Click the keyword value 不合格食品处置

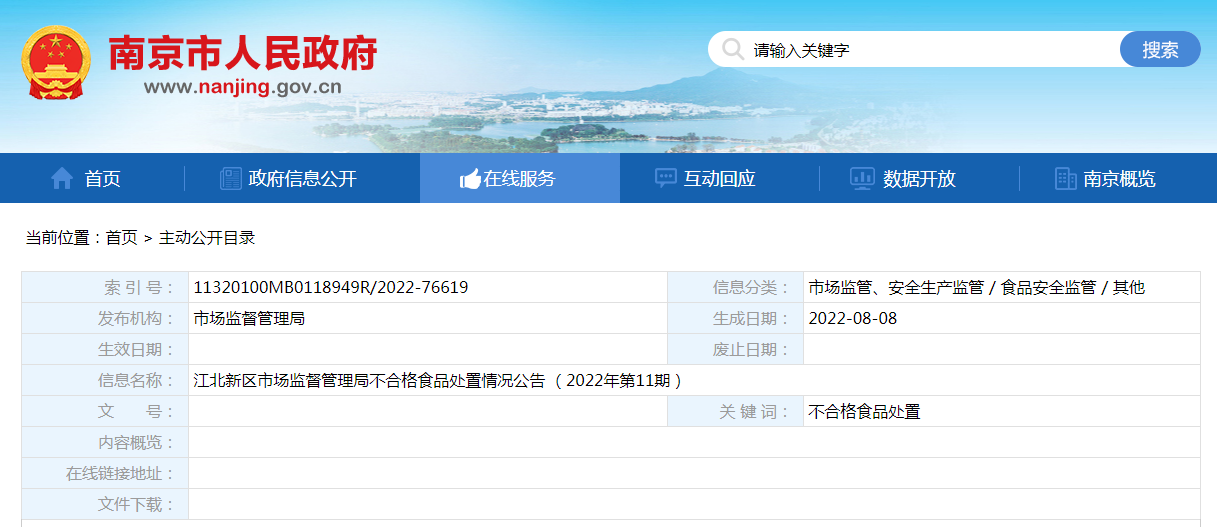(x=864, y=412)
